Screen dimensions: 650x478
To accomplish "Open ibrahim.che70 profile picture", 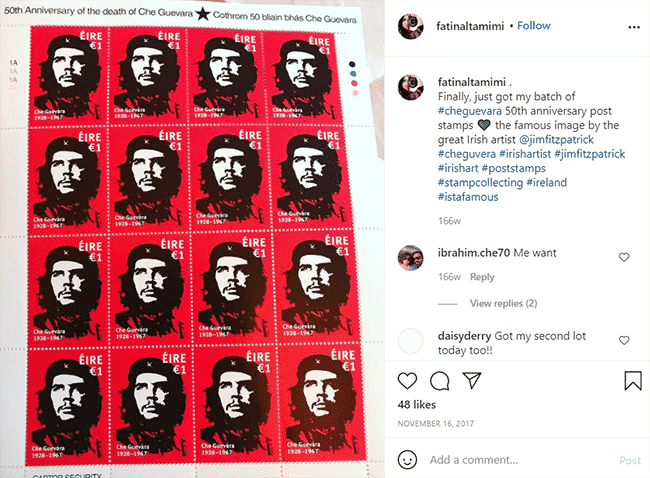I will pyautogui.click(x=410, y=257).
